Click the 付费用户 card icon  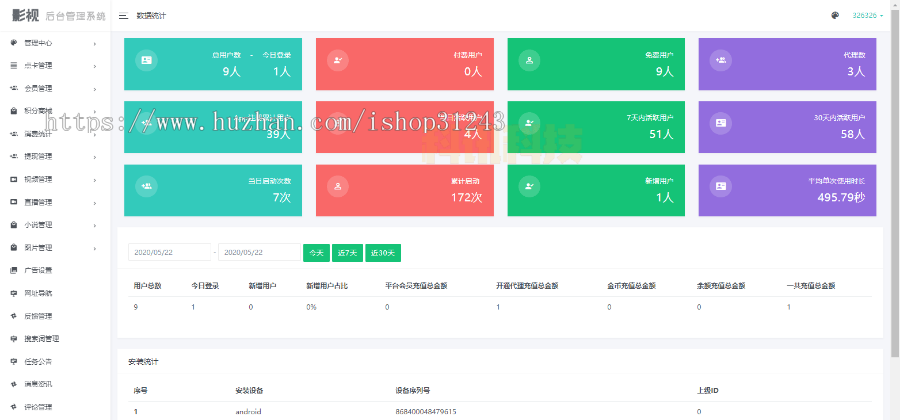point(338,60)
